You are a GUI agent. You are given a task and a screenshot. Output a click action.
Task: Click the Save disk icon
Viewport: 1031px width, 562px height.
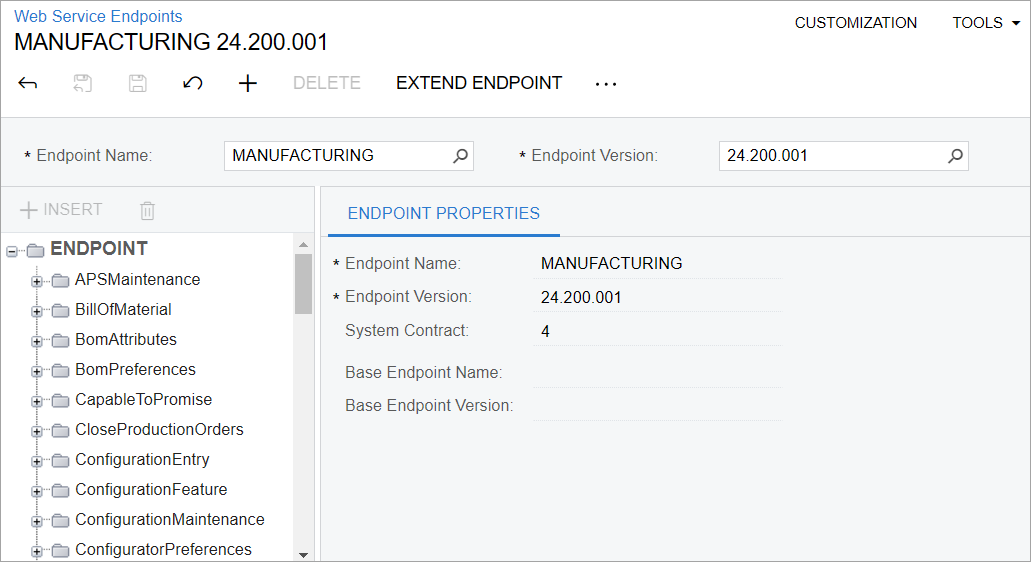point(138,84)
